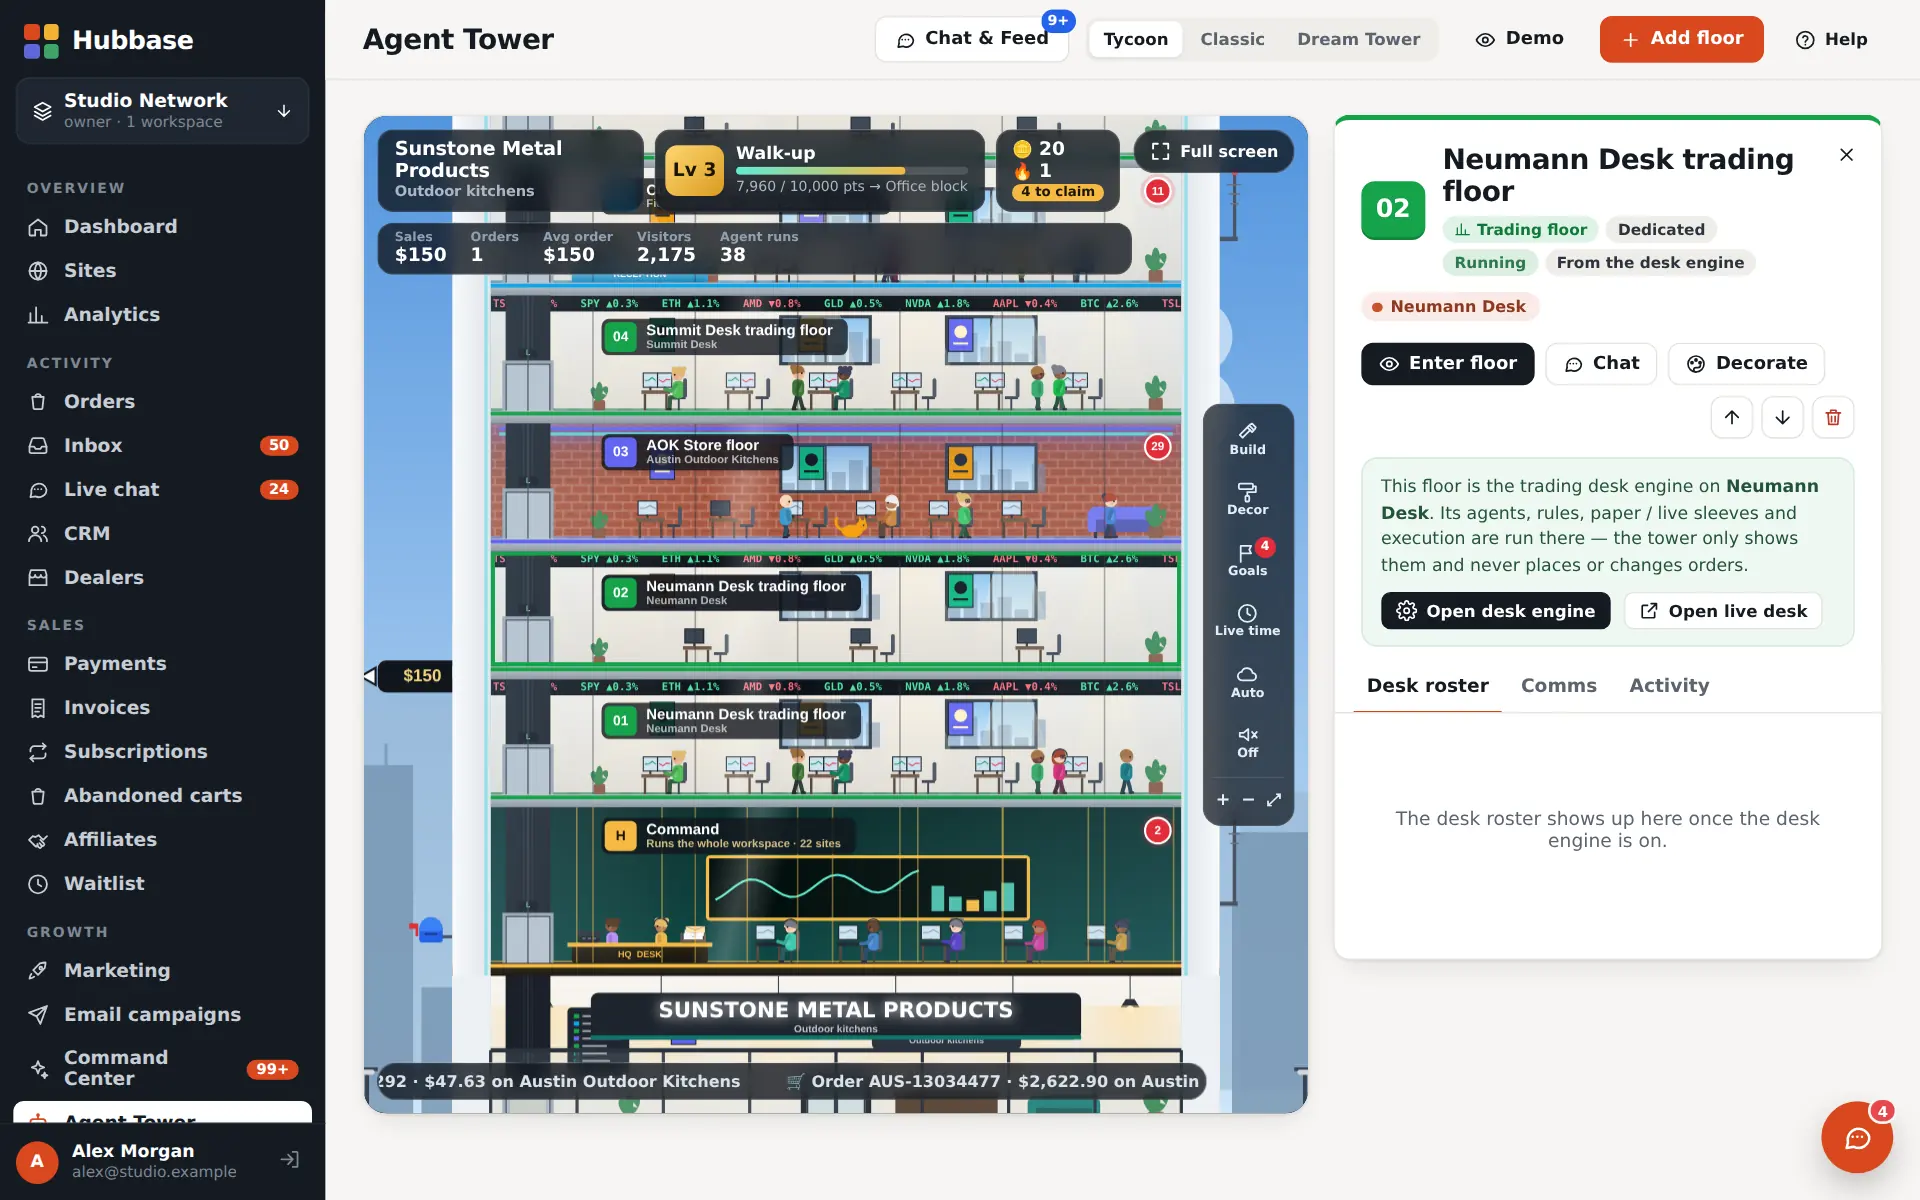Open the Live time clock tool
The image size is (1920, 1200).
1247,620
